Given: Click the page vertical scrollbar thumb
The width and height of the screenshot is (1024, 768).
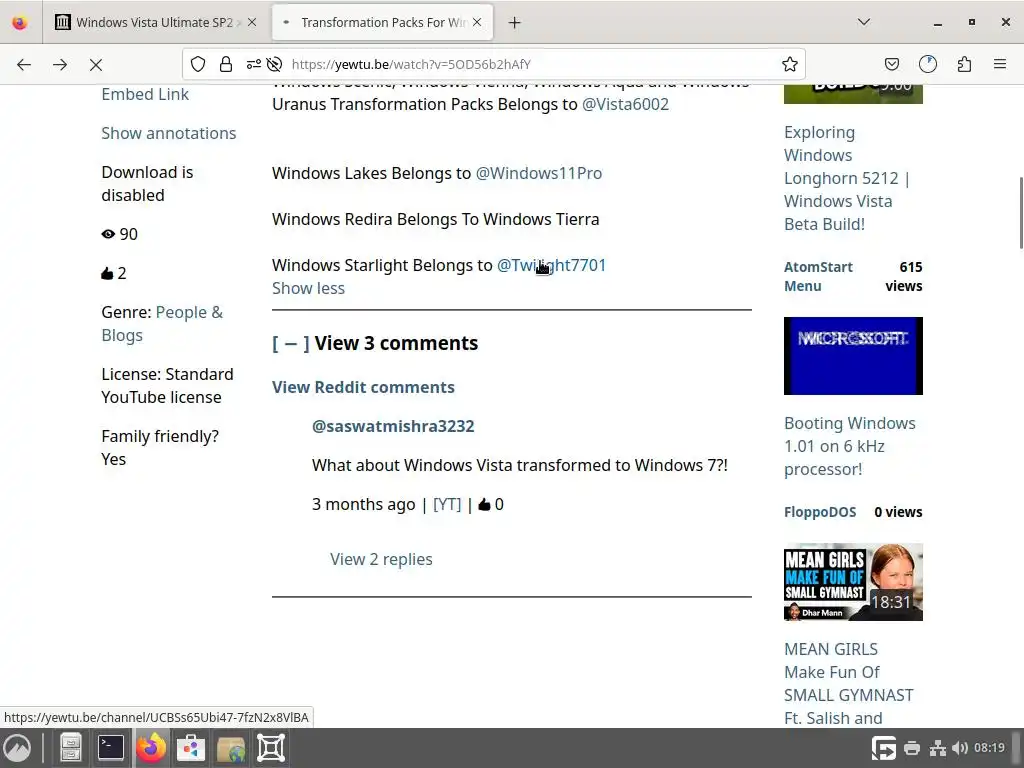Looking at the screenshot, I should [1021, 212].
